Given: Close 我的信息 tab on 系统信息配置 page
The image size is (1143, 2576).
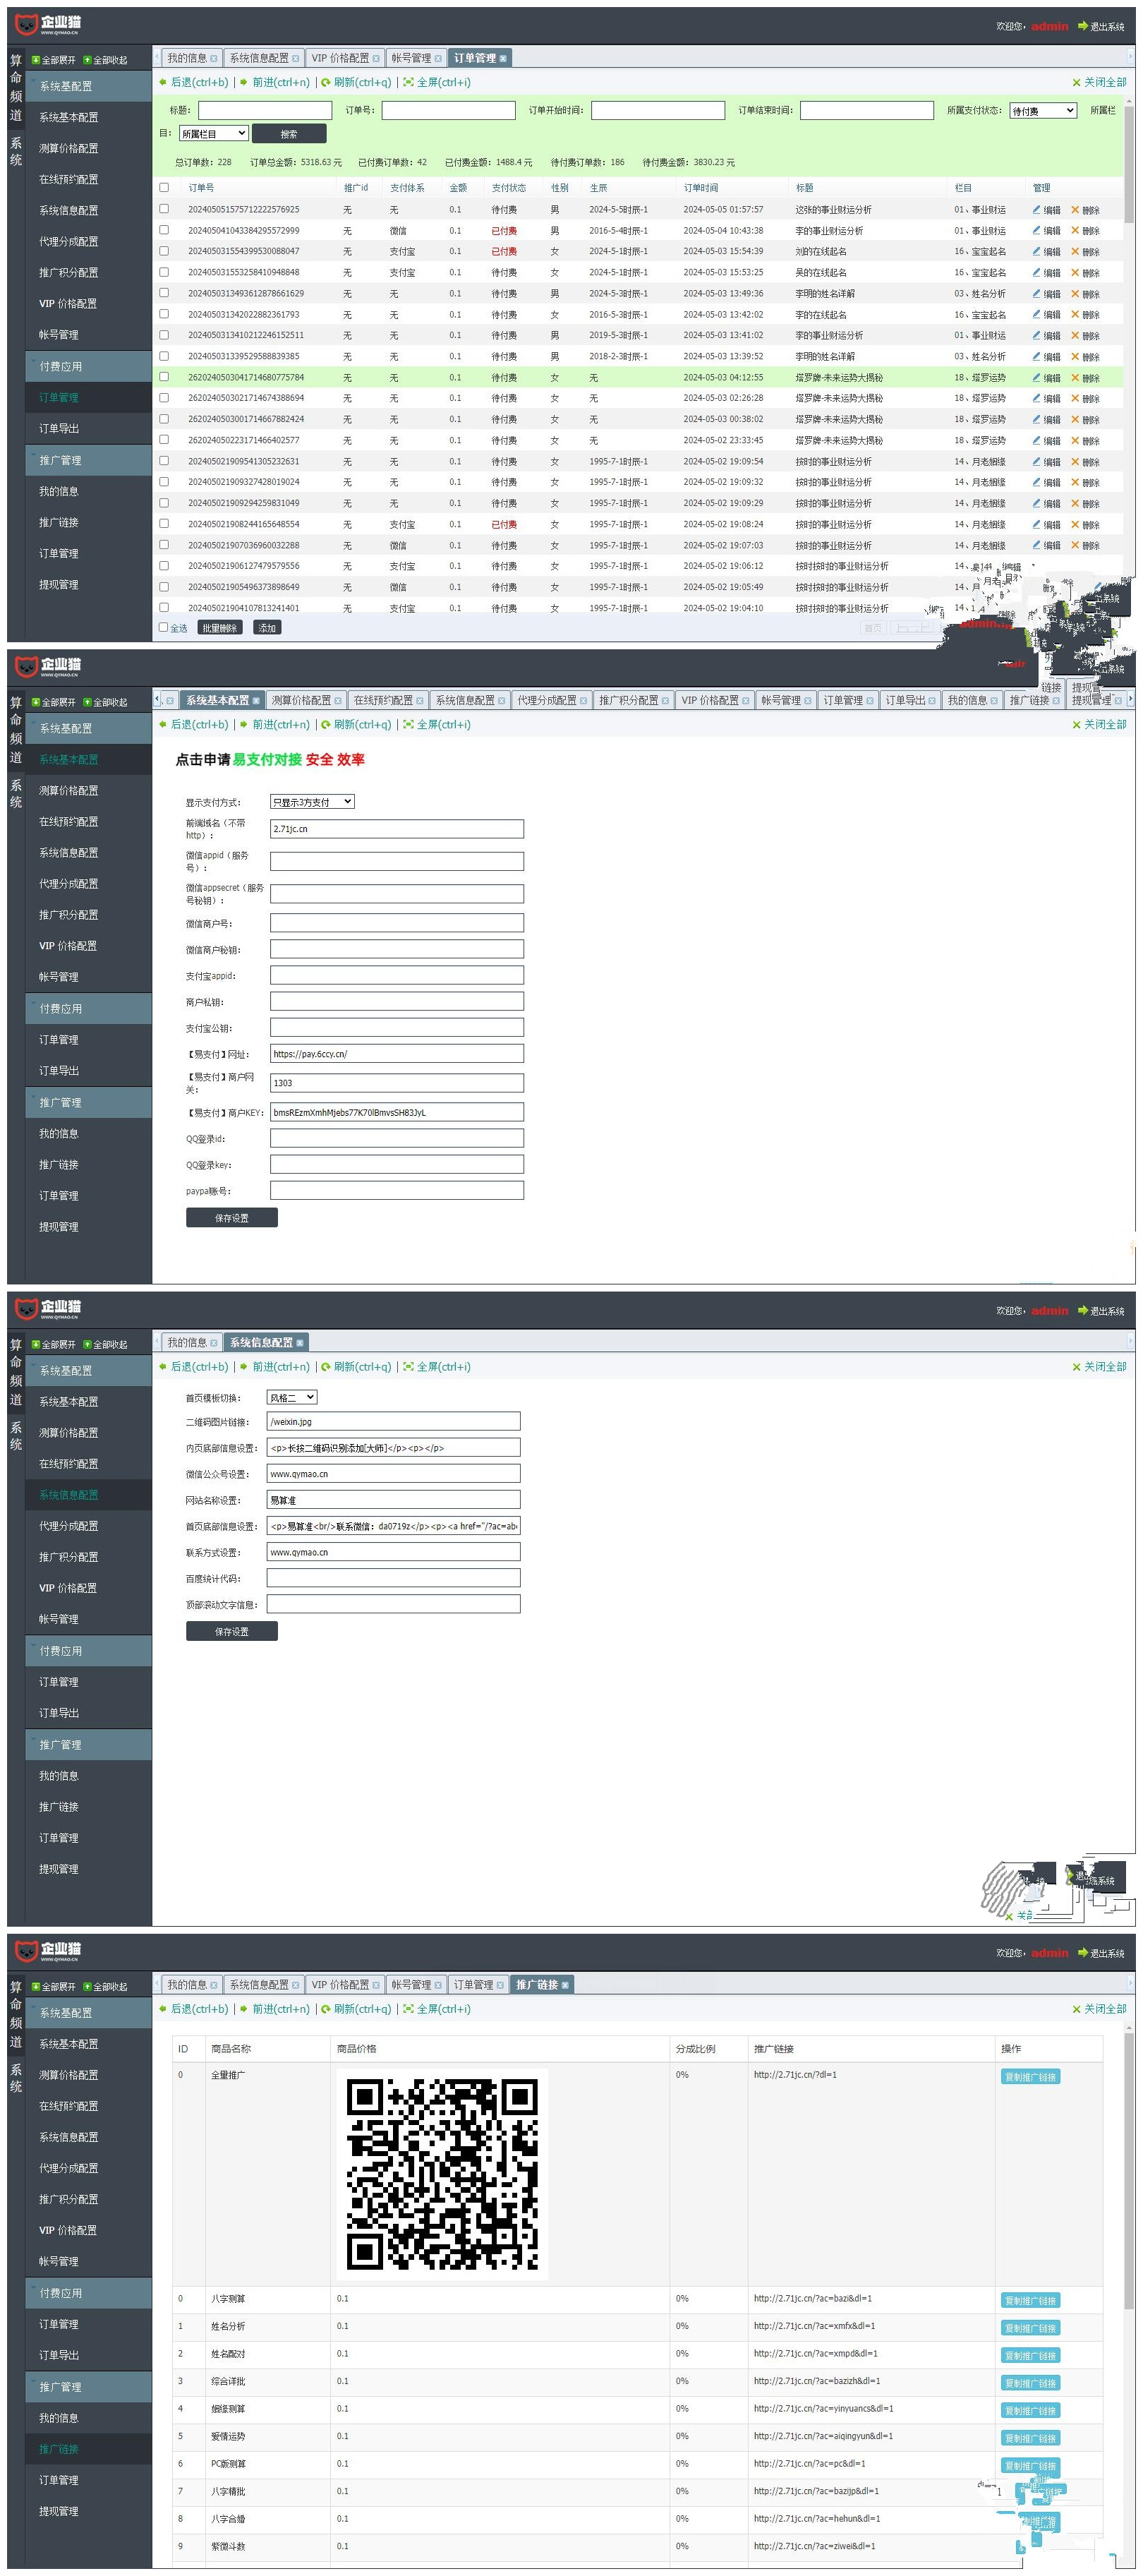Looking at the screenshot, I should tap(213, 1343).
